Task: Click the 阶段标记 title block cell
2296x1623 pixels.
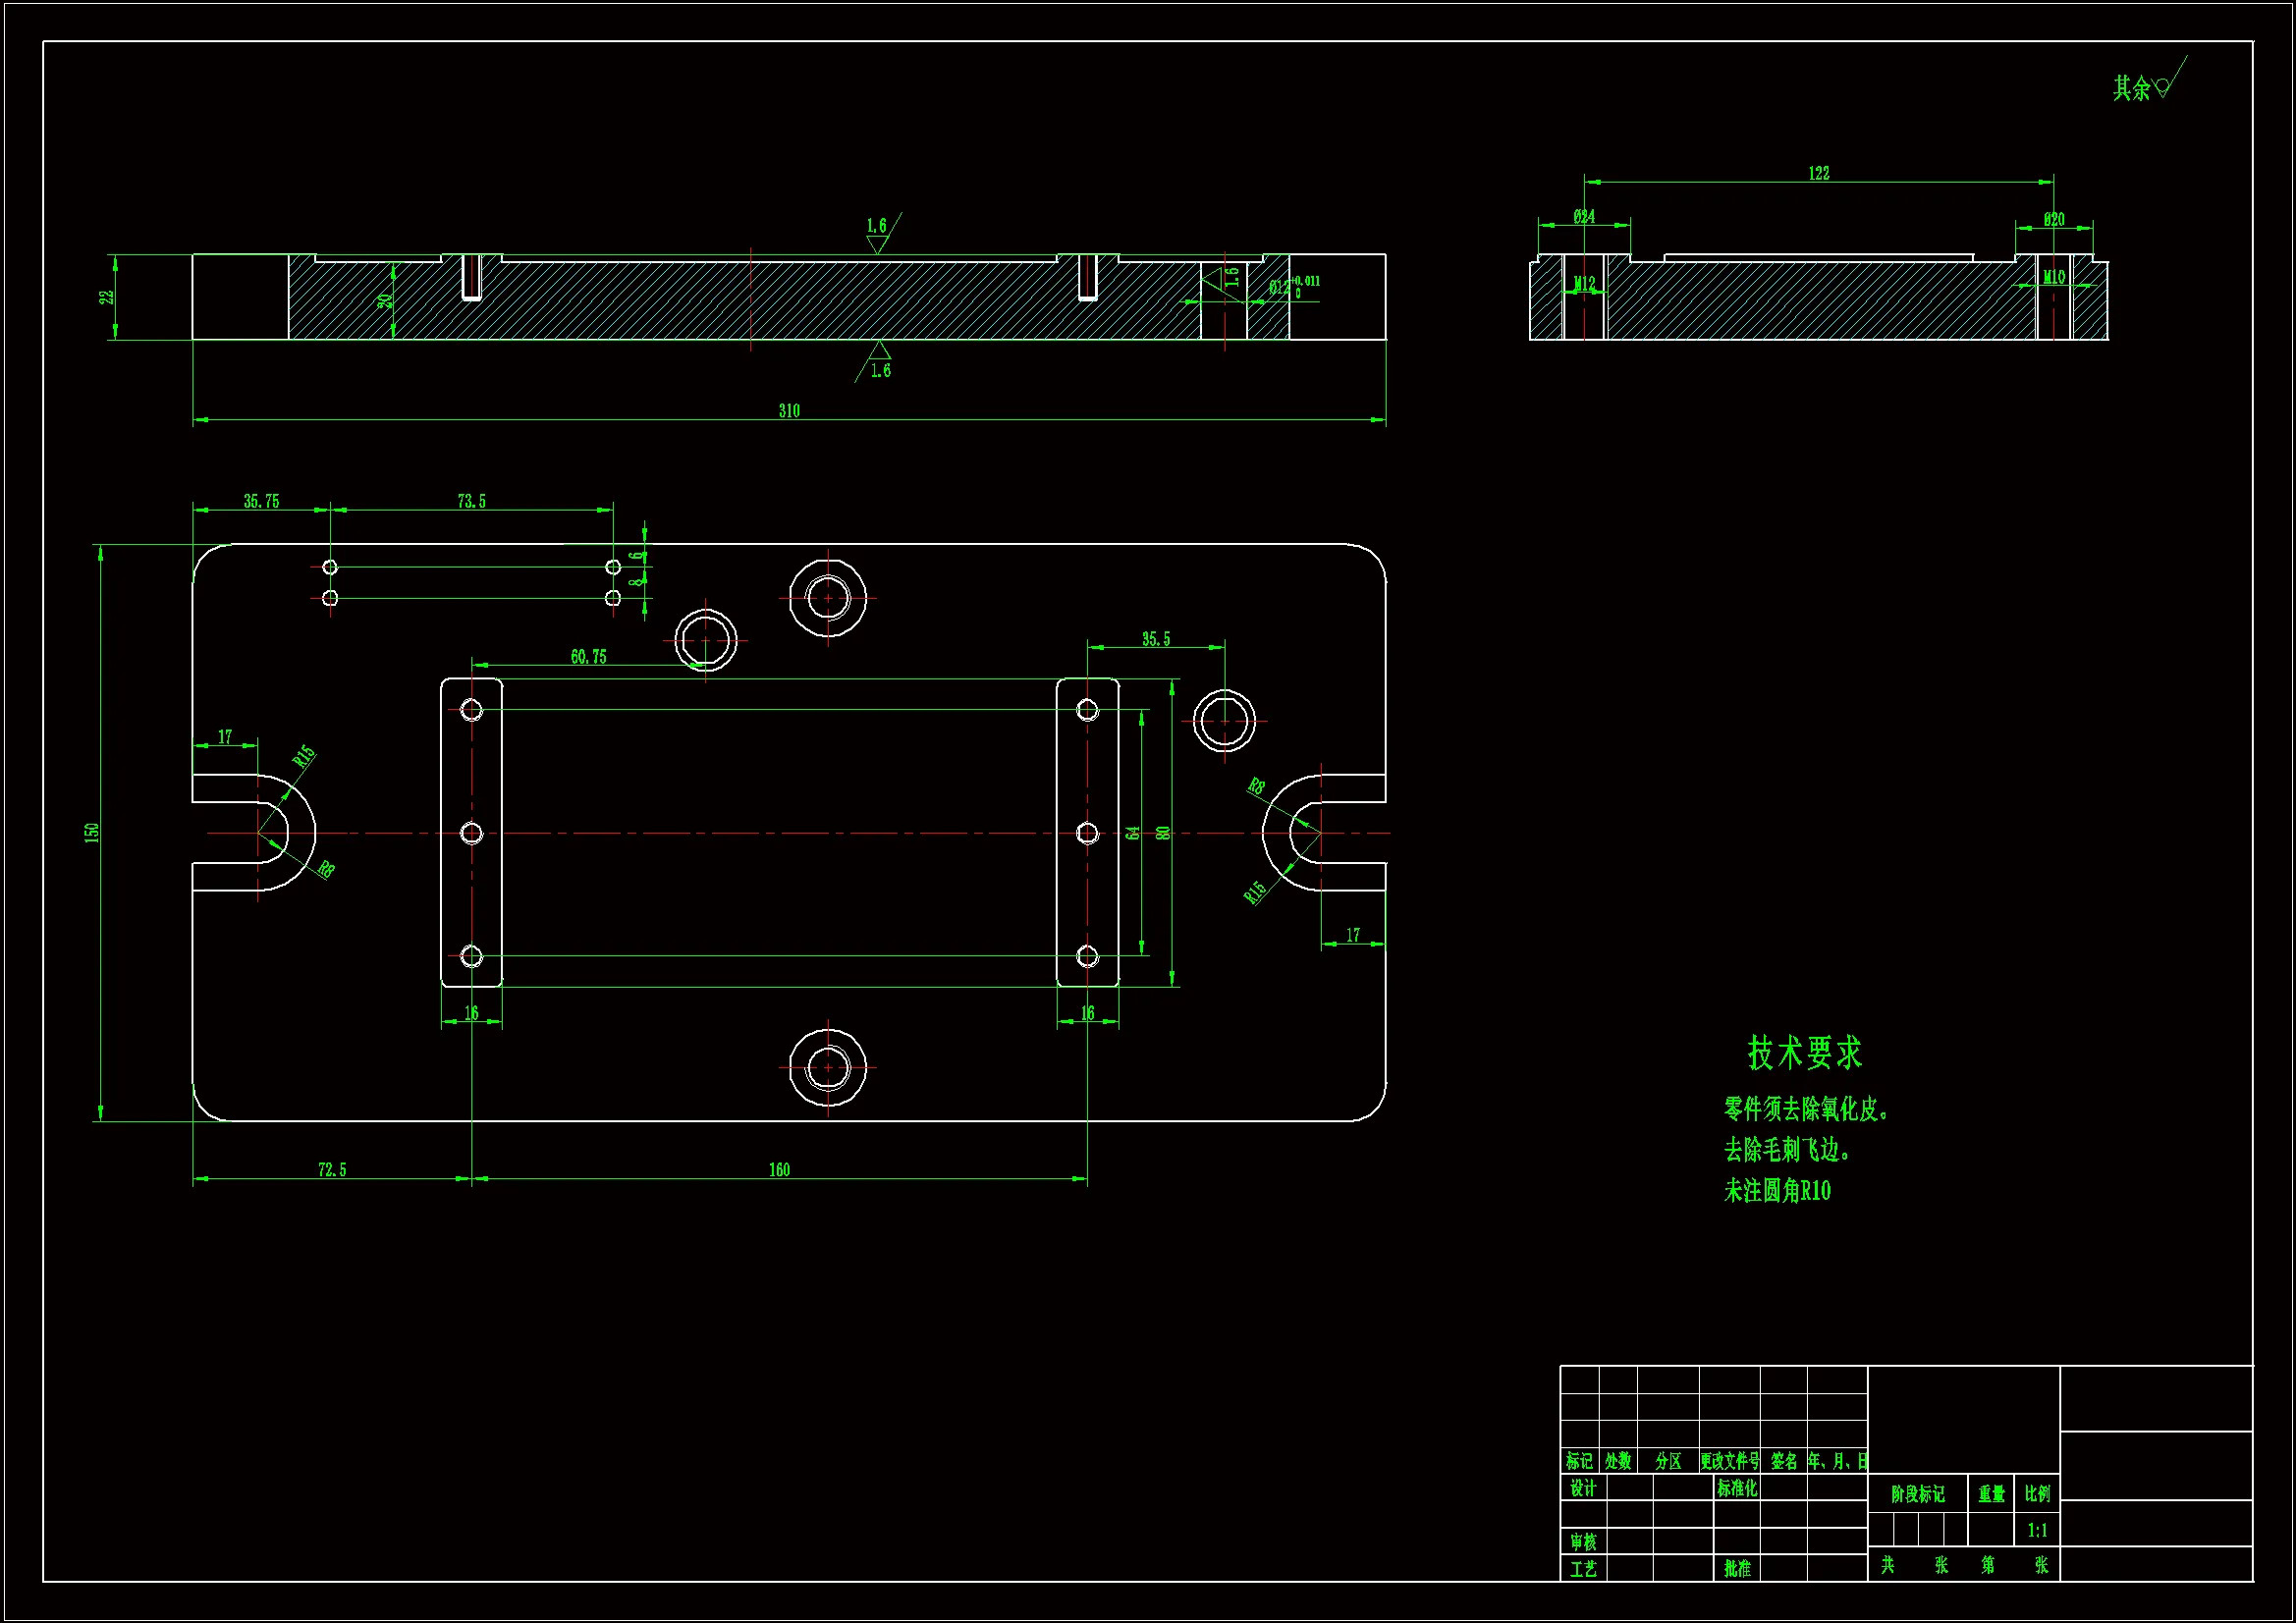Action: 1917,1494
